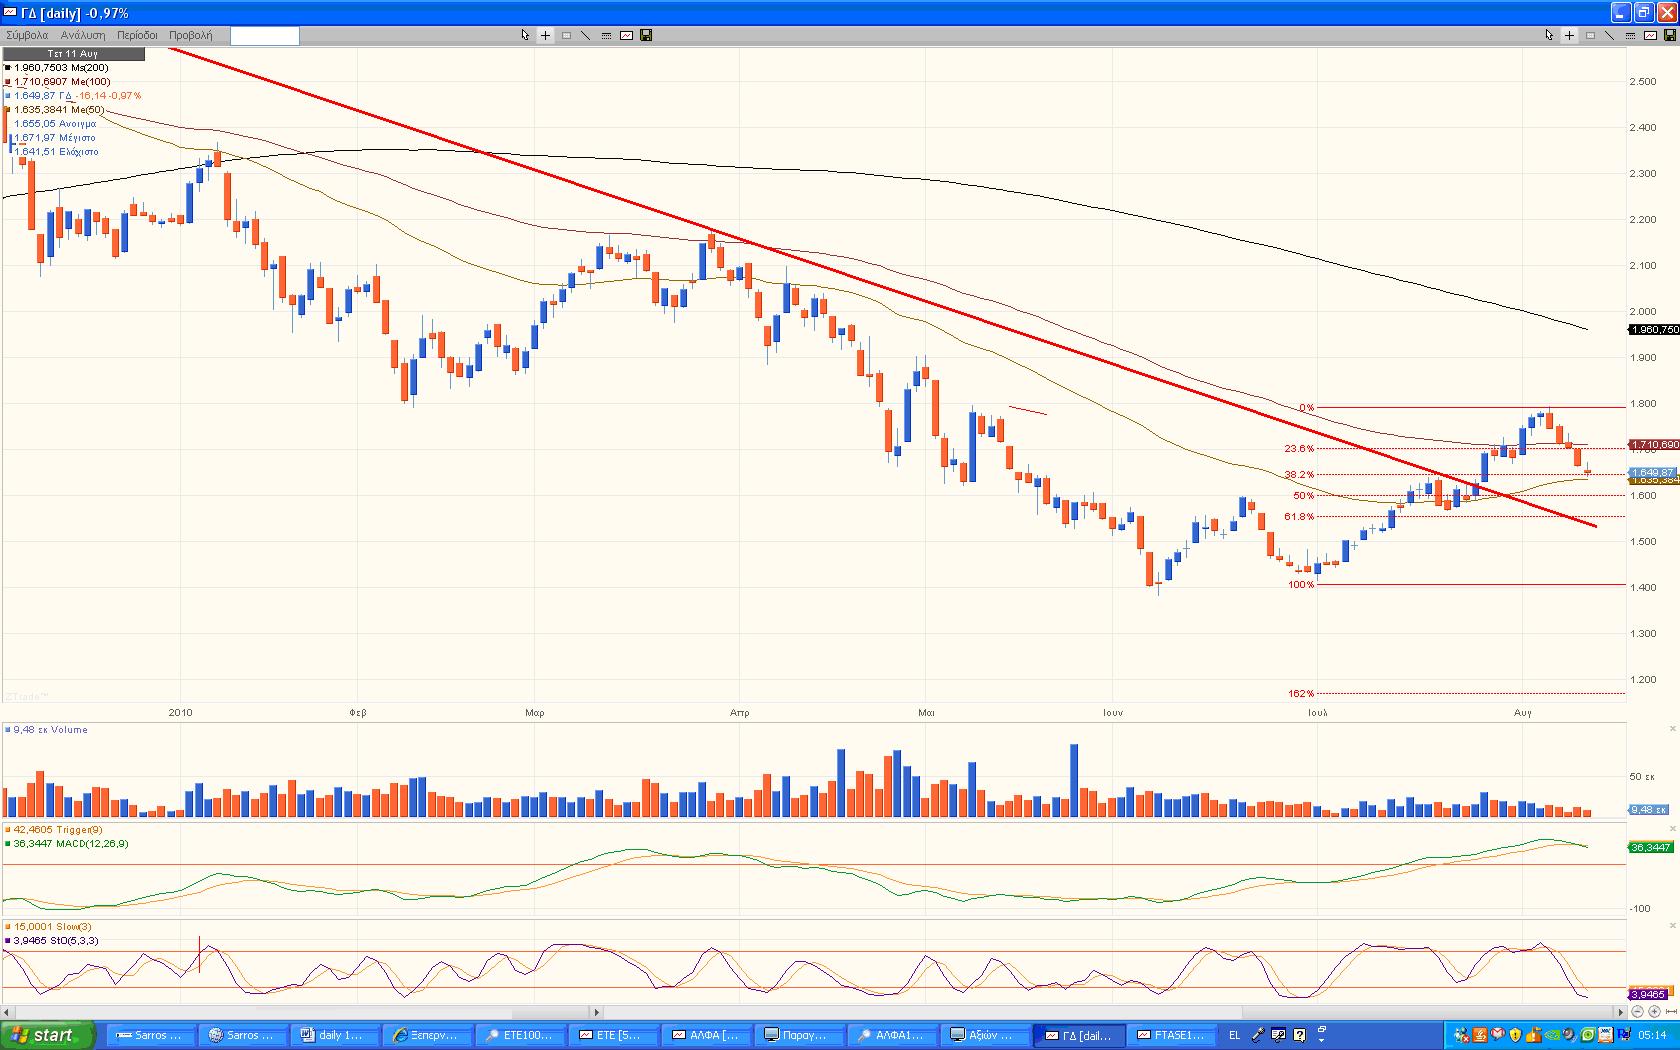This screenshot has width=1680, height=1050.
Task: Open the Ανάλυση menu
Action: [83, 35]
